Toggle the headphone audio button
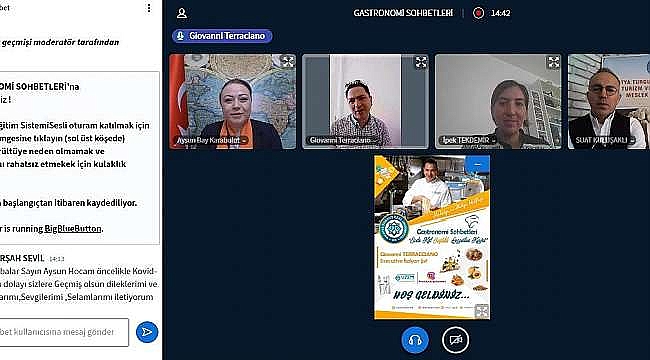Viewport: 650px width, 360px height. 415,340
